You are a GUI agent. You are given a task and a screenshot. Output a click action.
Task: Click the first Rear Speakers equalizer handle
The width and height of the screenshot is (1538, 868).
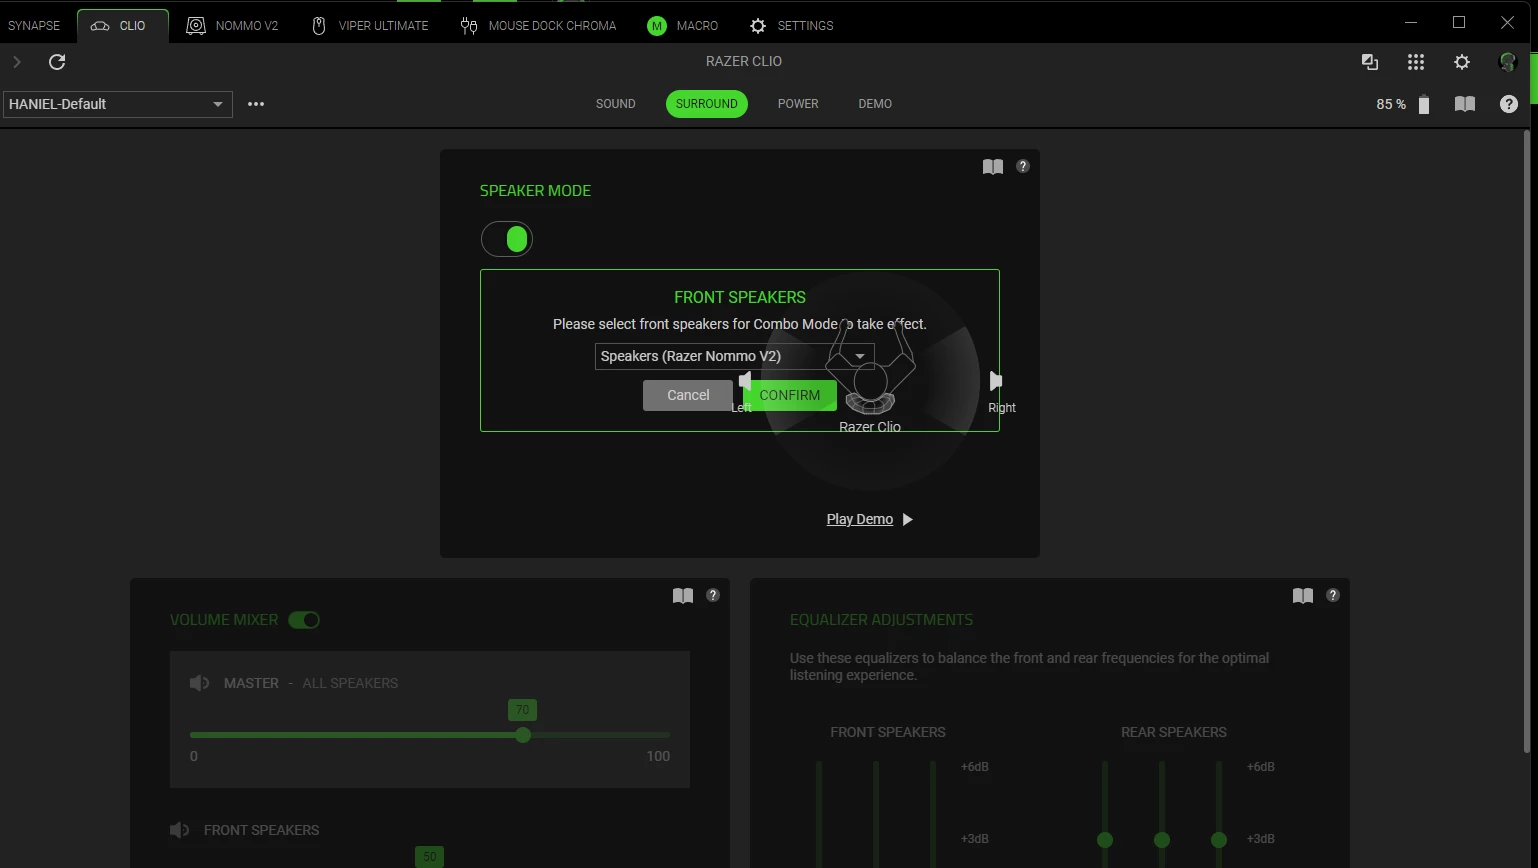click(x=1105, y=840)
